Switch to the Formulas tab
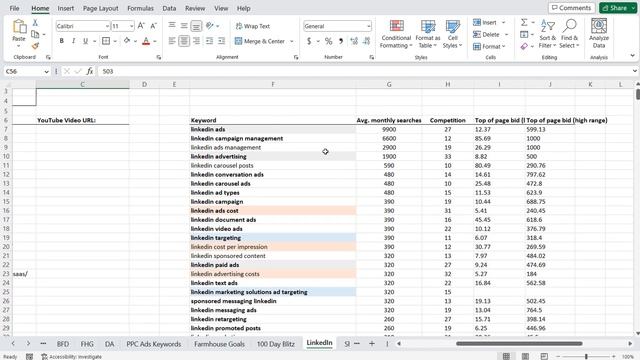Viewport: 640px width, 360px height. tap(140, 8)
